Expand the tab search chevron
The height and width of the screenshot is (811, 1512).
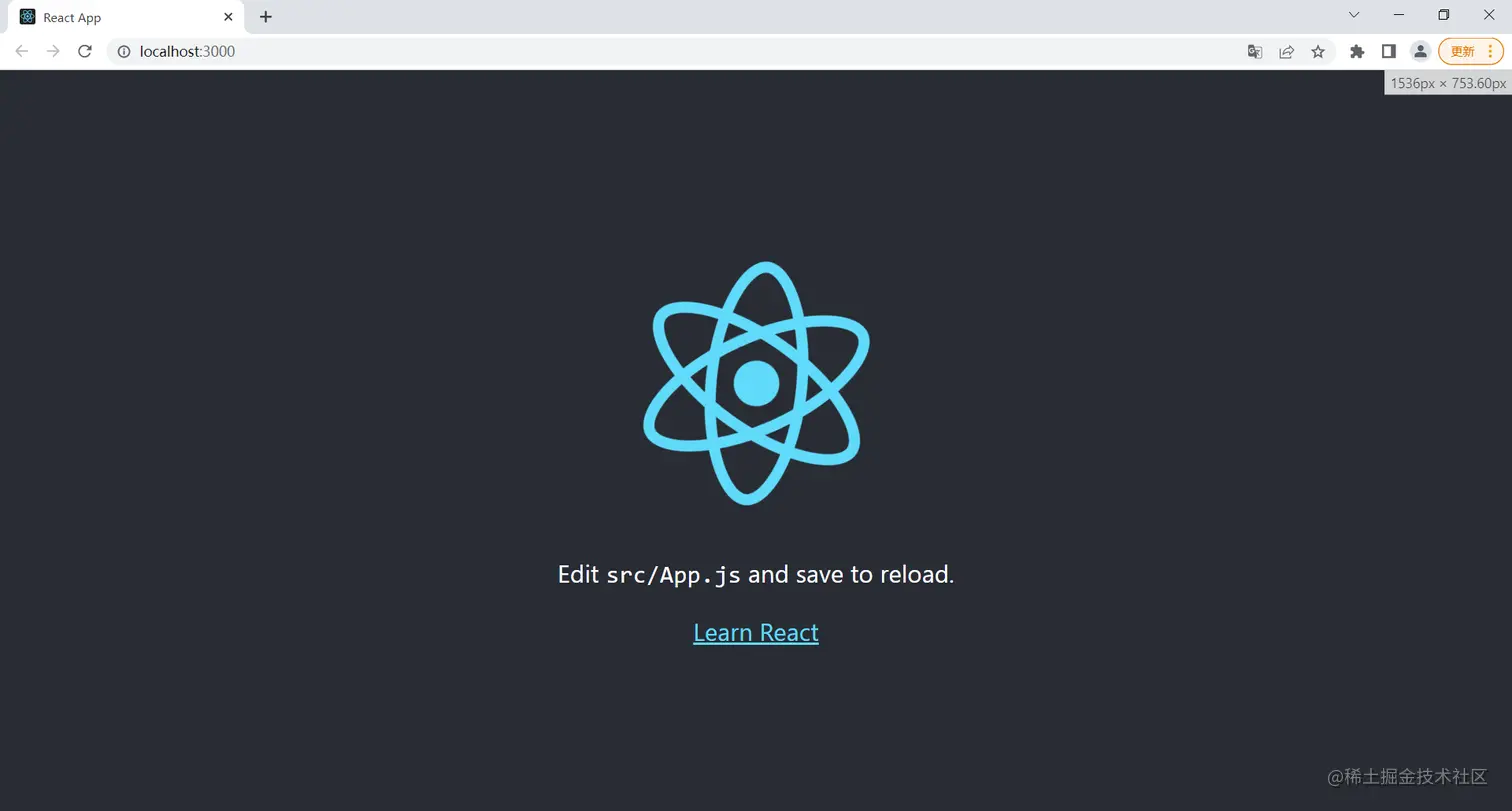(1354, 15)
